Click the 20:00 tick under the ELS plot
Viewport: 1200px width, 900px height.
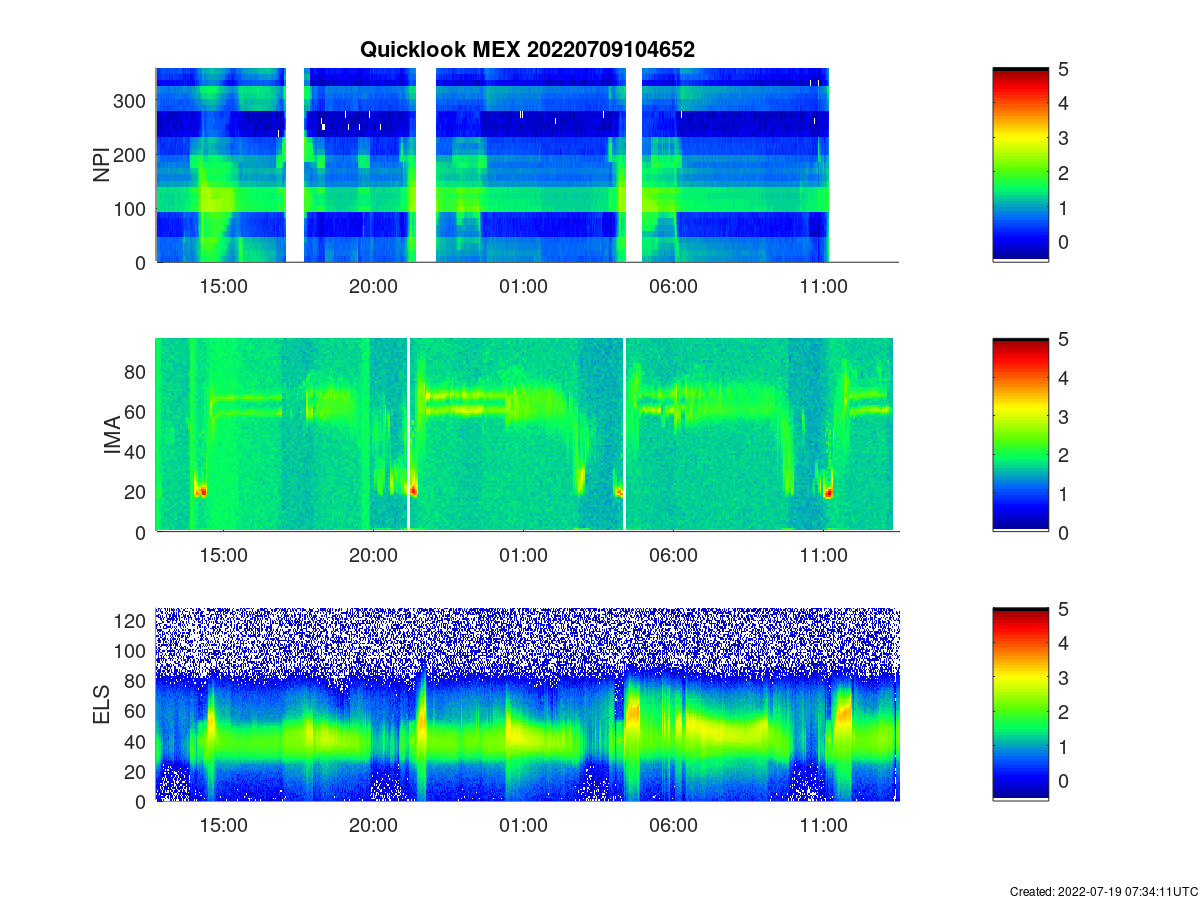(374, 826)
